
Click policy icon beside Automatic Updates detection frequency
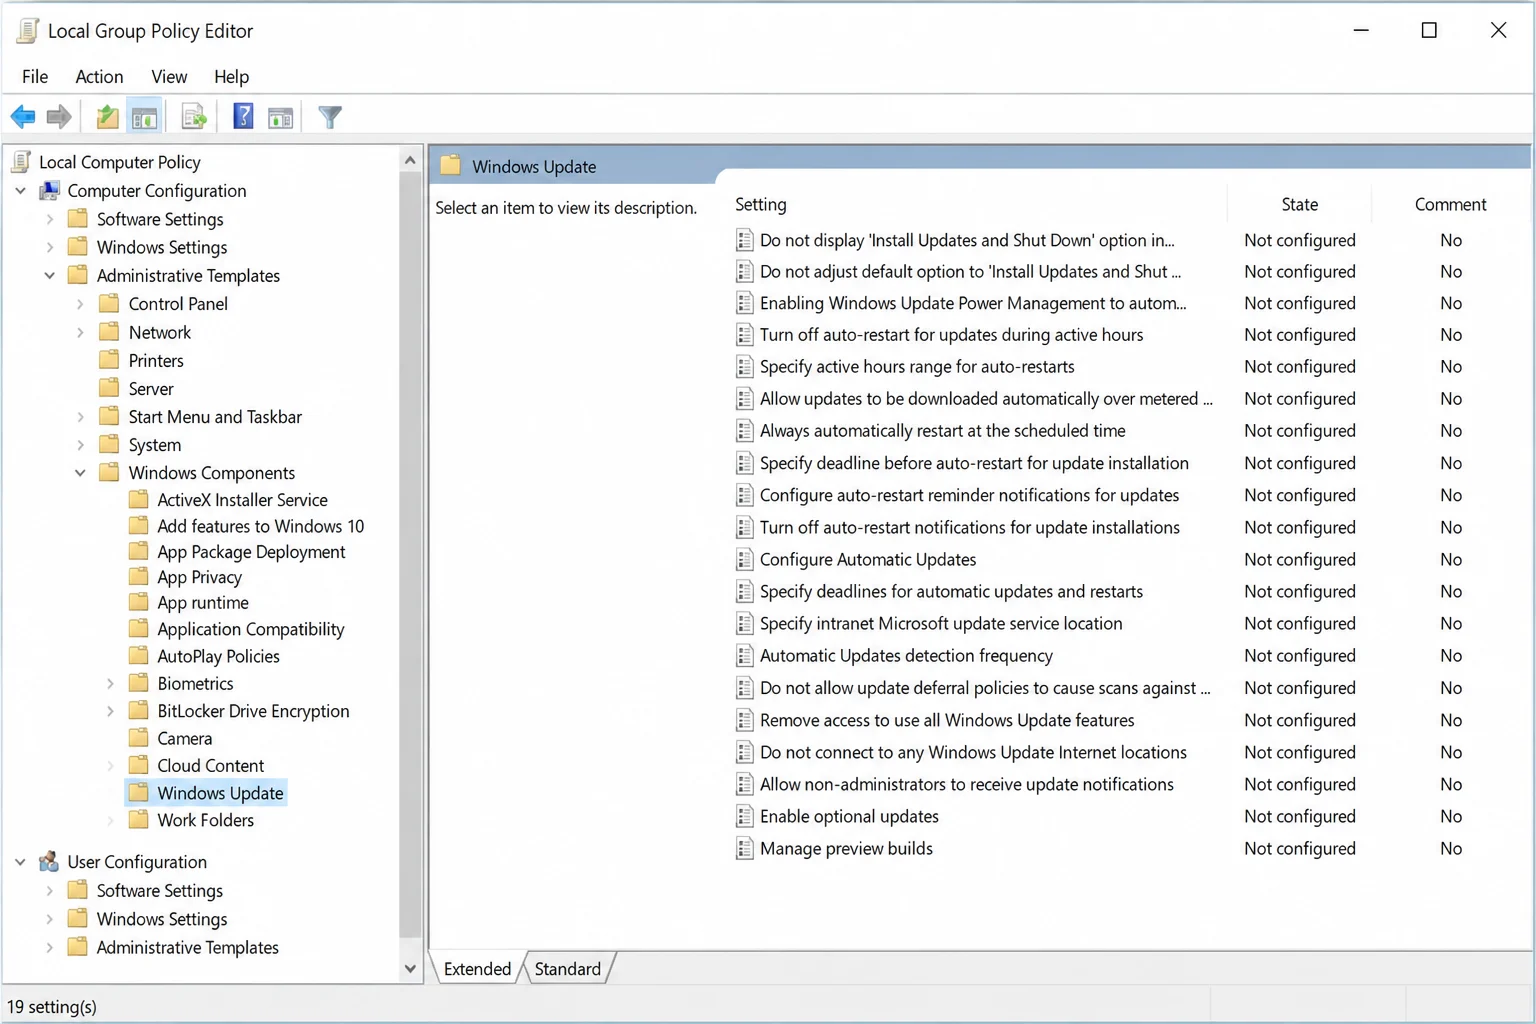745,655
